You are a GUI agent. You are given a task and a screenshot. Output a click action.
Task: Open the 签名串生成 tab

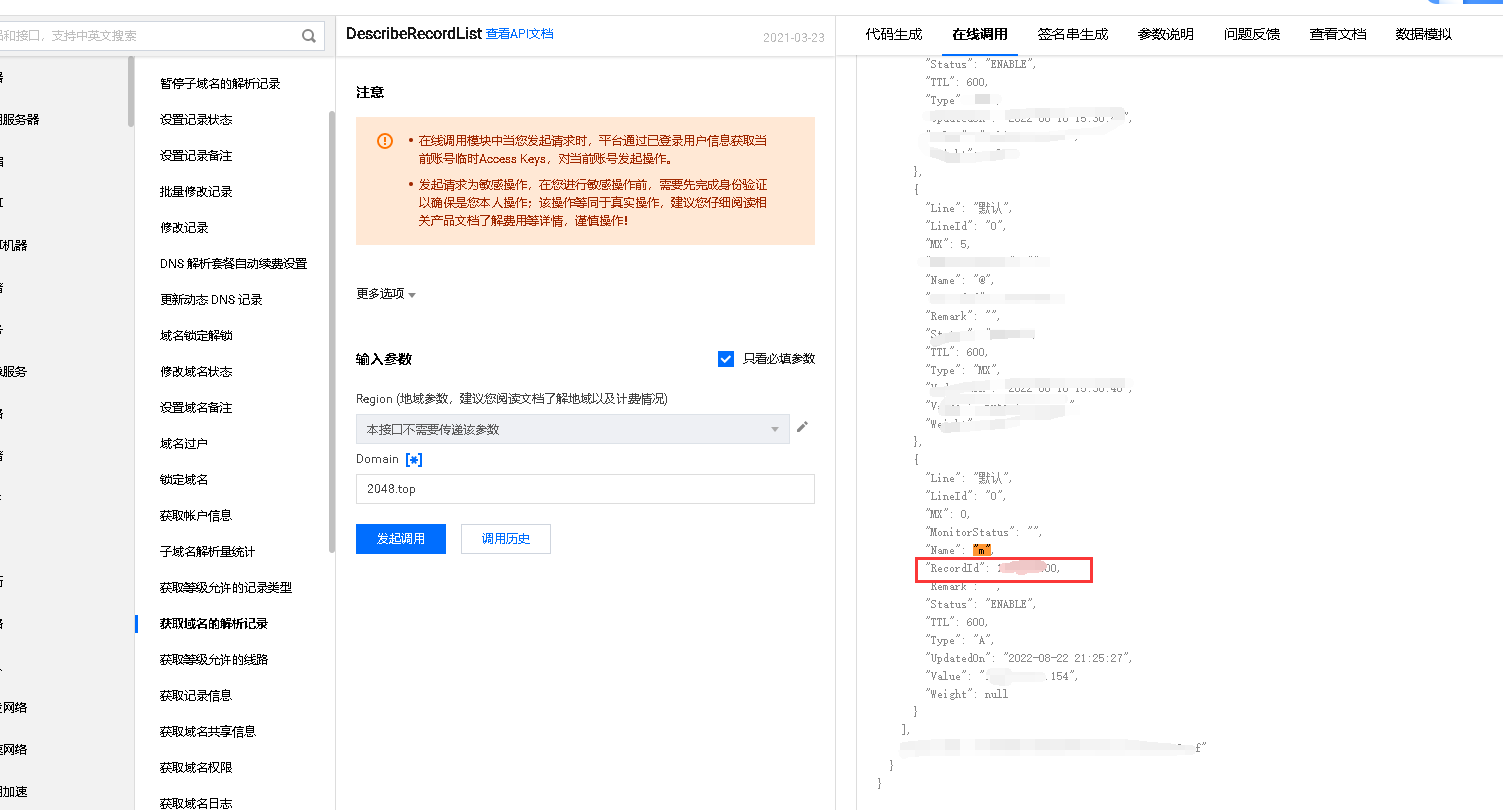(1073, 34)
